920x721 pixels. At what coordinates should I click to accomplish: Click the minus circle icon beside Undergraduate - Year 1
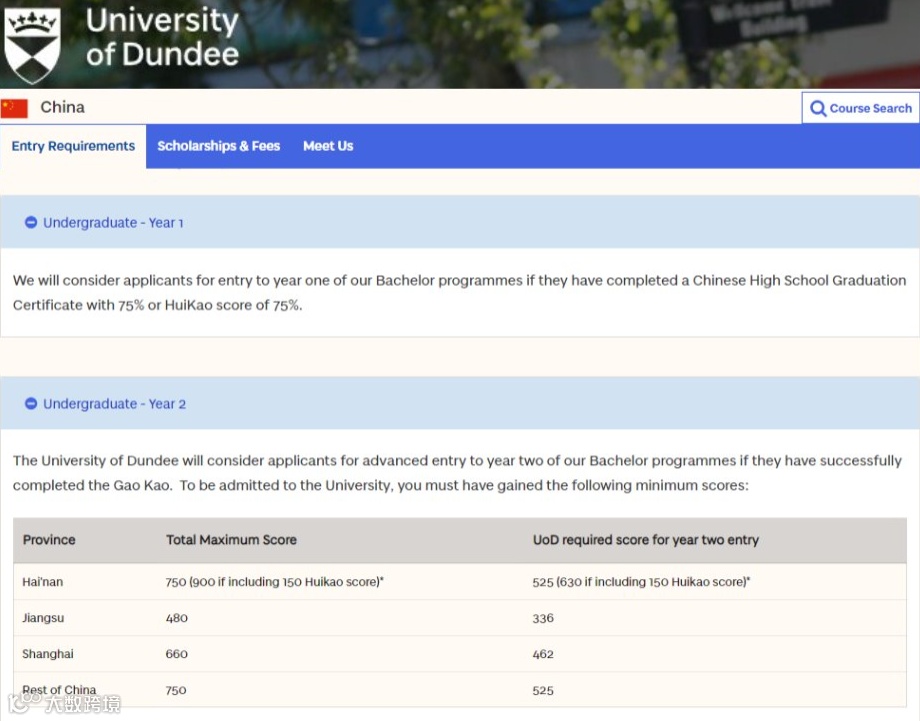(31, 223)
